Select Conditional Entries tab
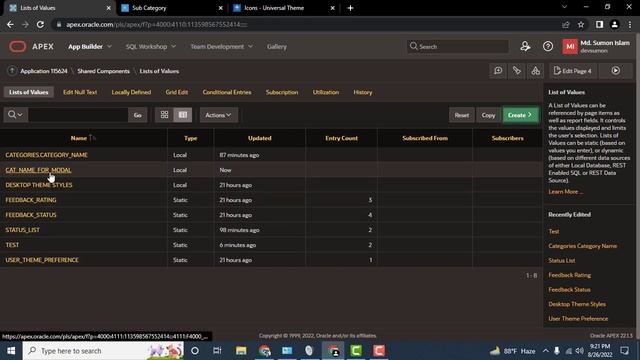 (x=227, y=92)
